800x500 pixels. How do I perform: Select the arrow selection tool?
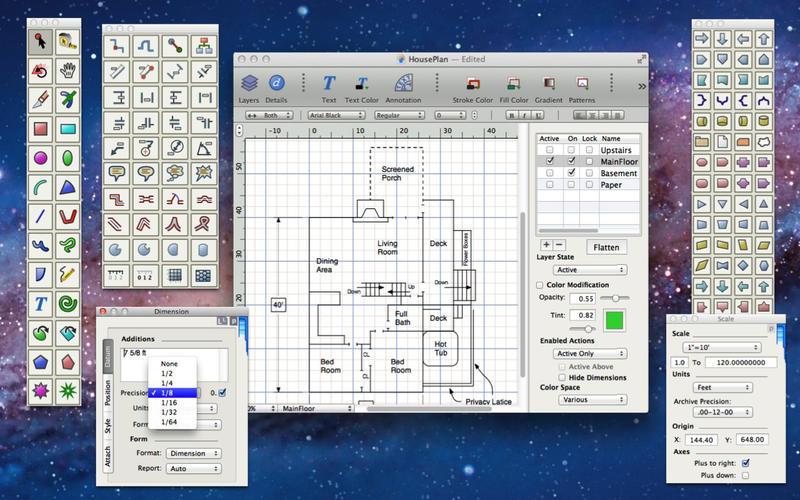click(40, 42)
